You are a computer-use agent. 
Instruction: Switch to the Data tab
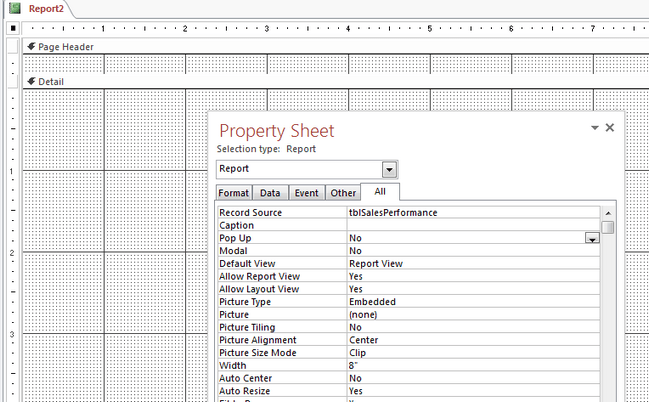tap(270, 193)
